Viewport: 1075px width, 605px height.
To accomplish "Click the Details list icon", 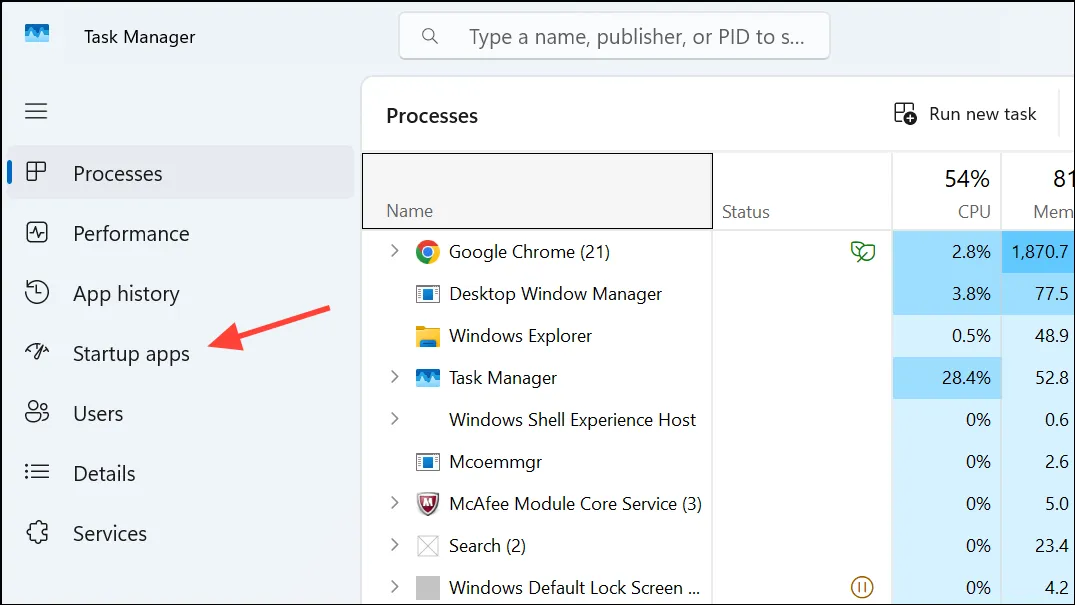I will 37,472.
